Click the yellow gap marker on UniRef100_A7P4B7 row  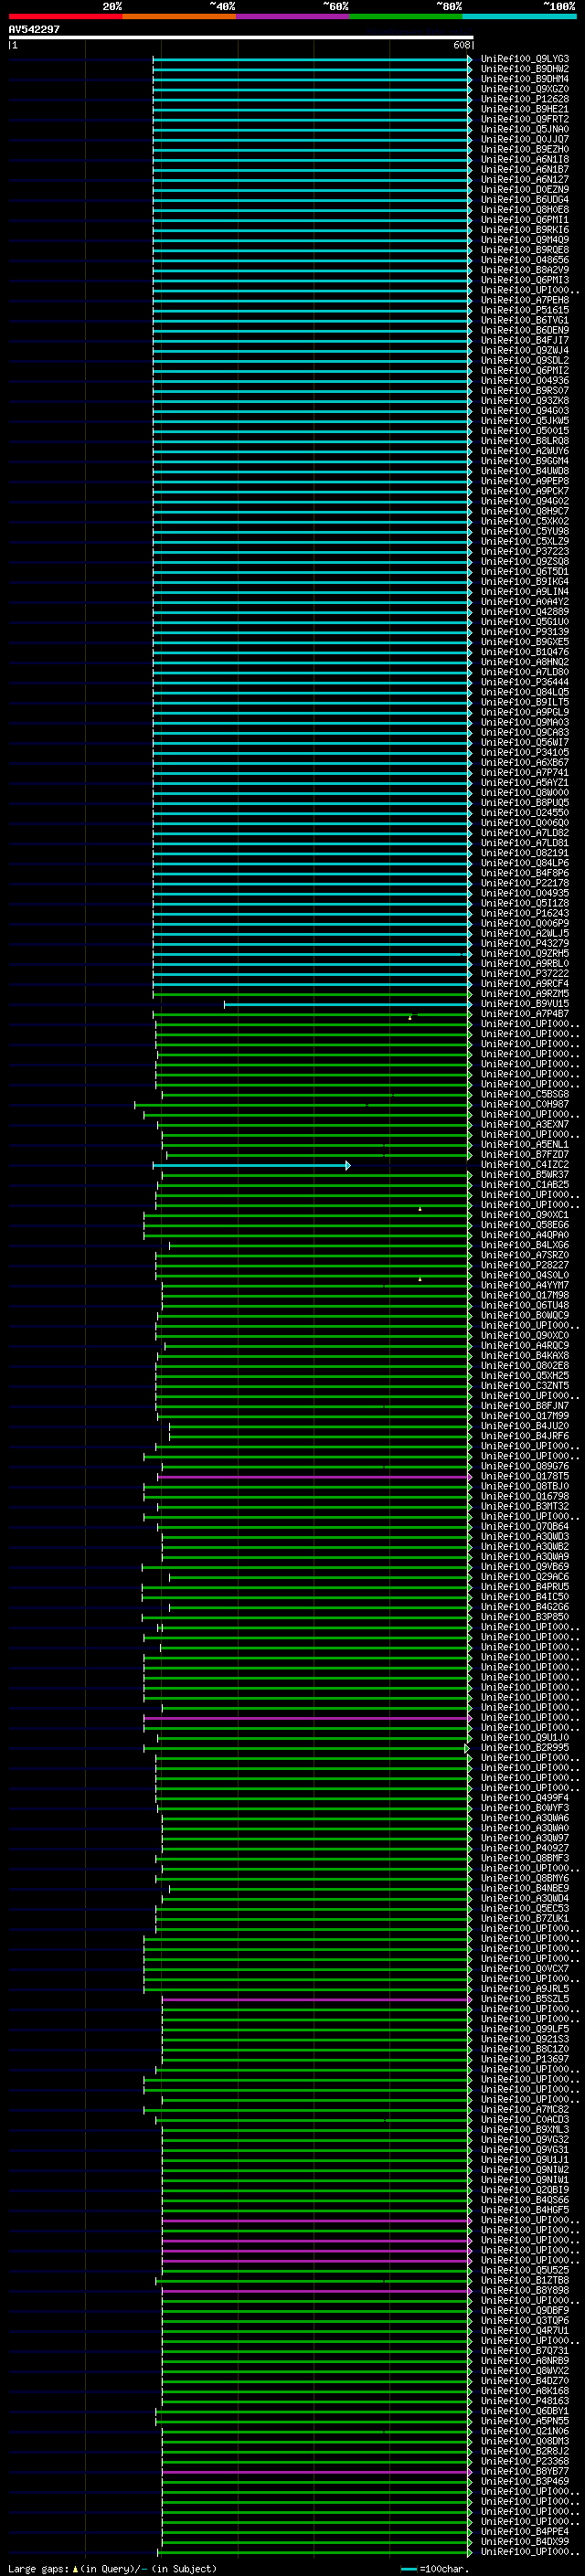tap(410, 1018)
